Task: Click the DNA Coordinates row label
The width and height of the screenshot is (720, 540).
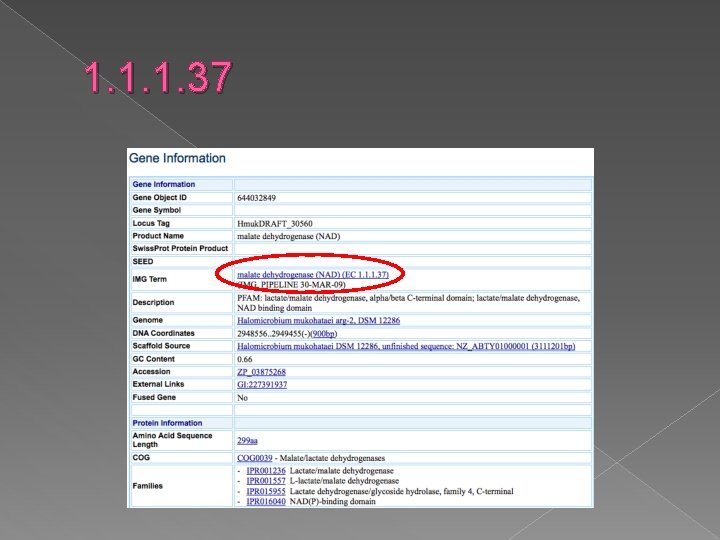Action: click(x=163, y=333)
